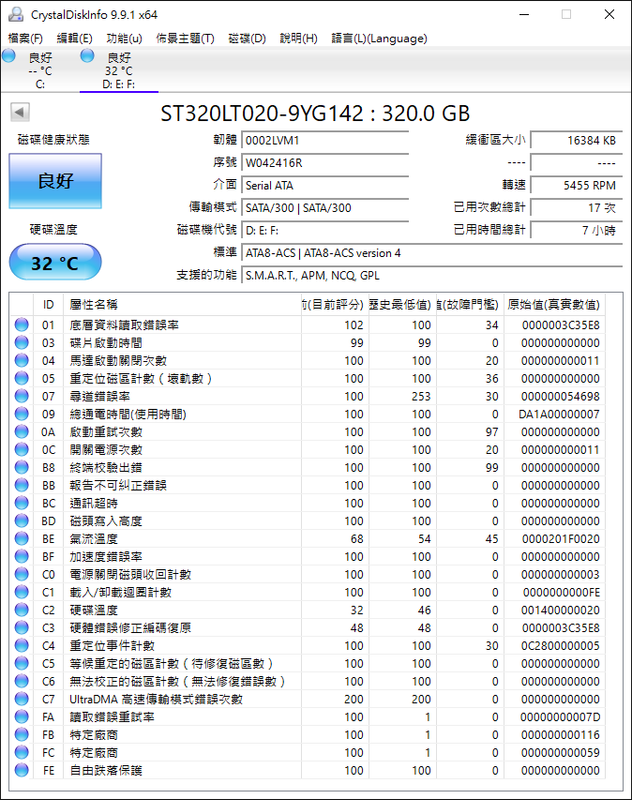
Task: Click the status orb for attribute 01
Action: 22,324
